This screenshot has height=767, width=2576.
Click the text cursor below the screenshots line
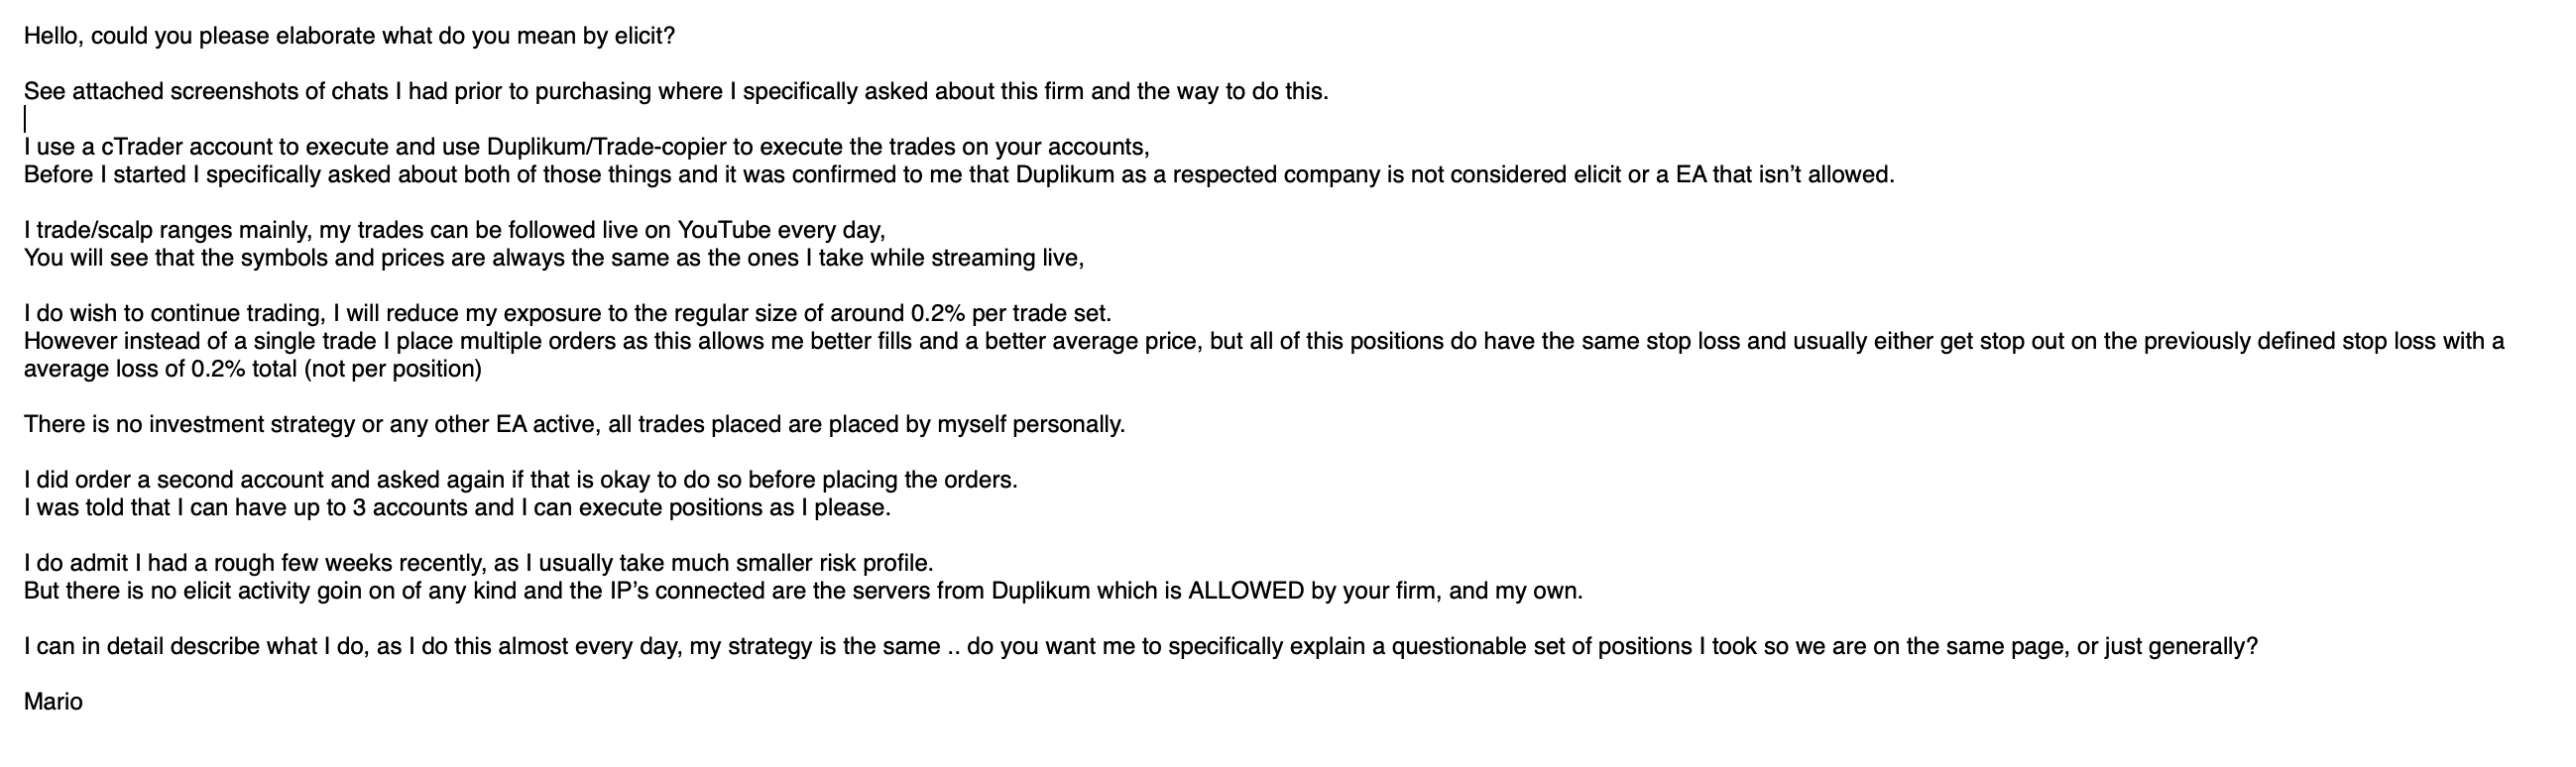[26, 120]
